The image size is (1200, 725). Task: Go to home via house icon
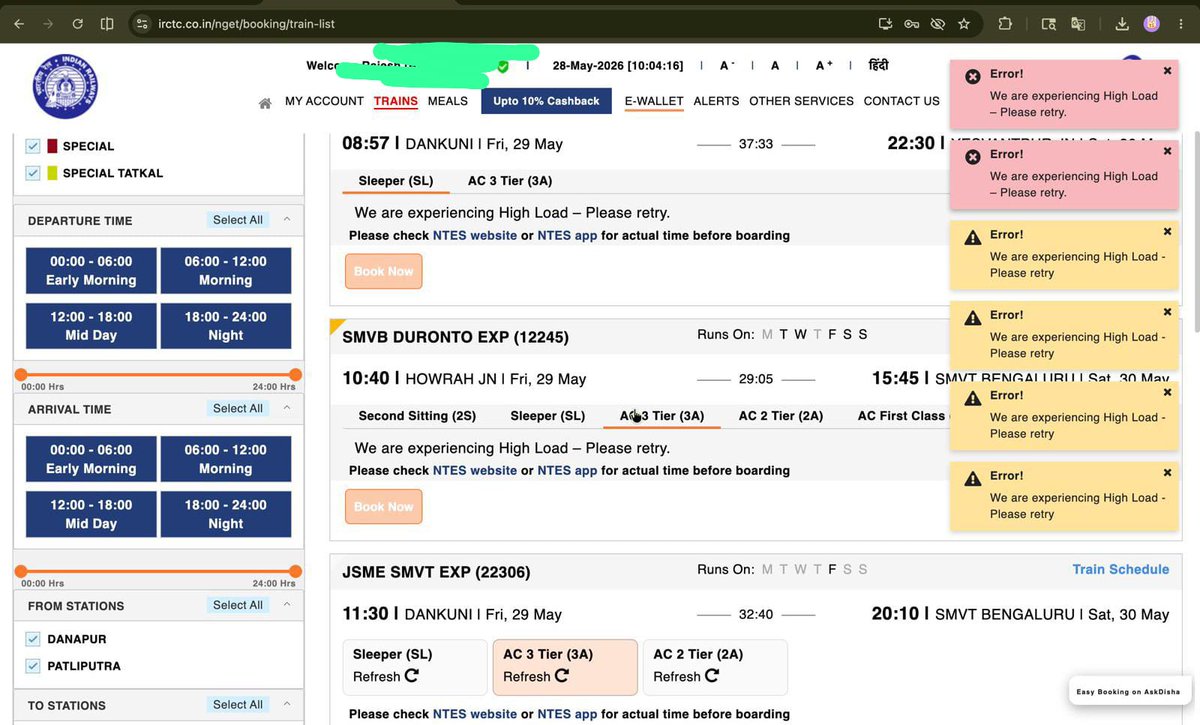tap(265, 103)
